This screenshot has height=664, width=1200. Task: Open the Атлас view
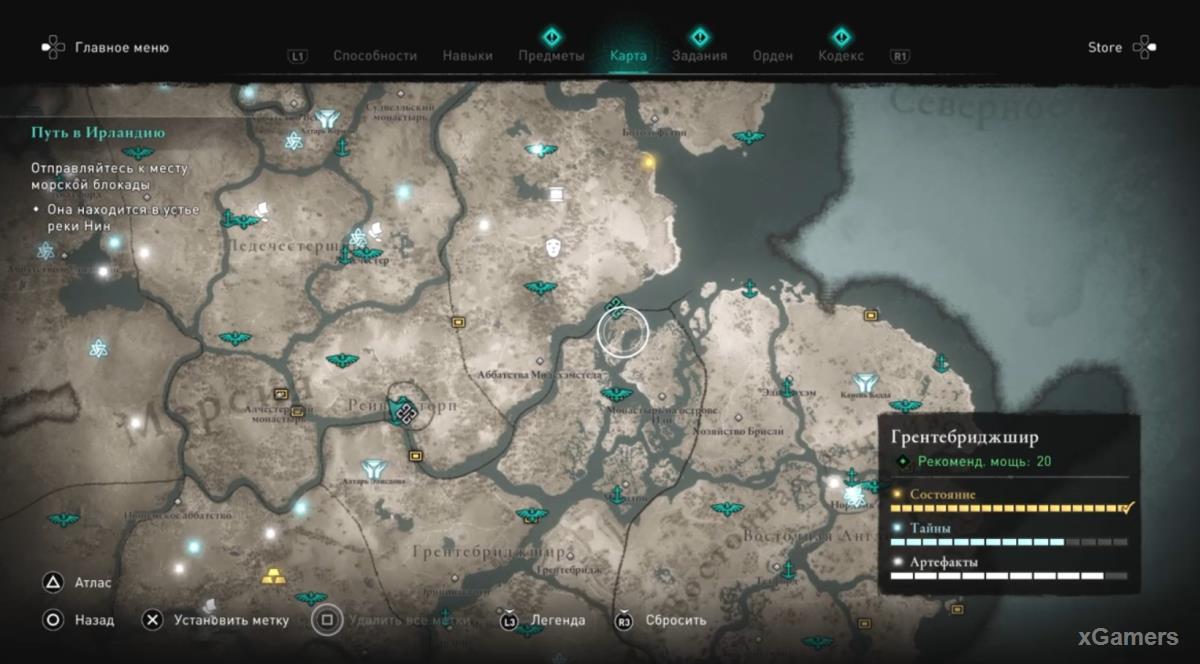(93, 582)
